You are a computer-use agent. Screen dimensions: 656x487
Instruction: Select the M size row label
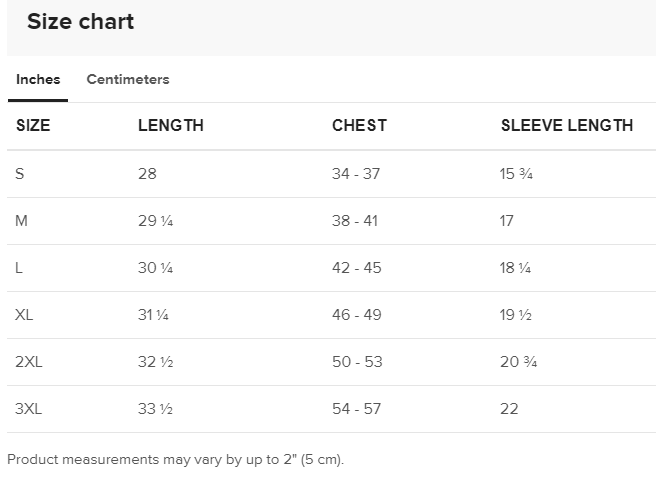point(22,221)
